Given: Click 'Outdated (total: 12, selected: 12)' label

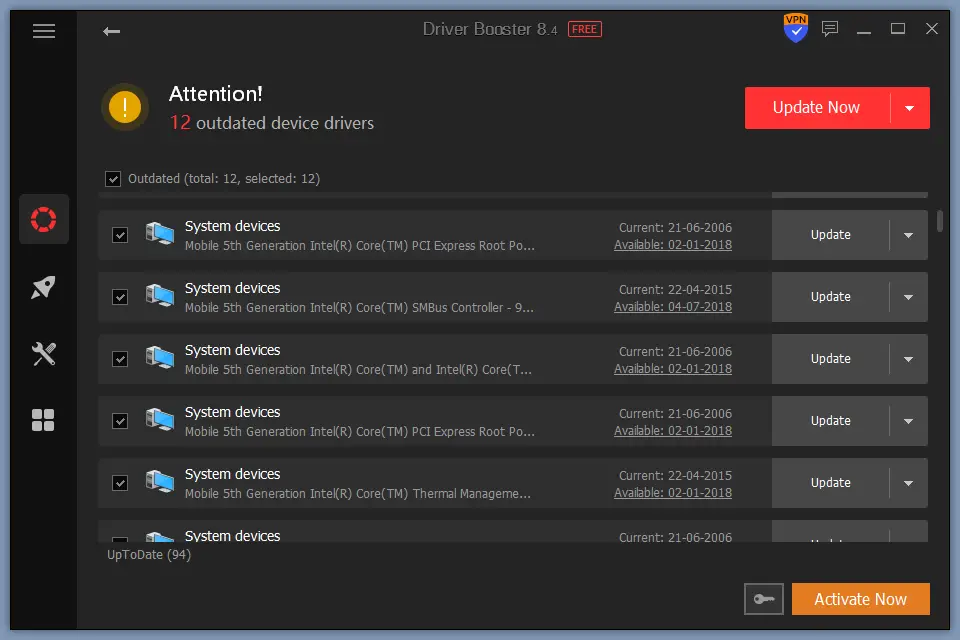Looking at the screenshot, I should pyautogui.click(x=224, y=179).
